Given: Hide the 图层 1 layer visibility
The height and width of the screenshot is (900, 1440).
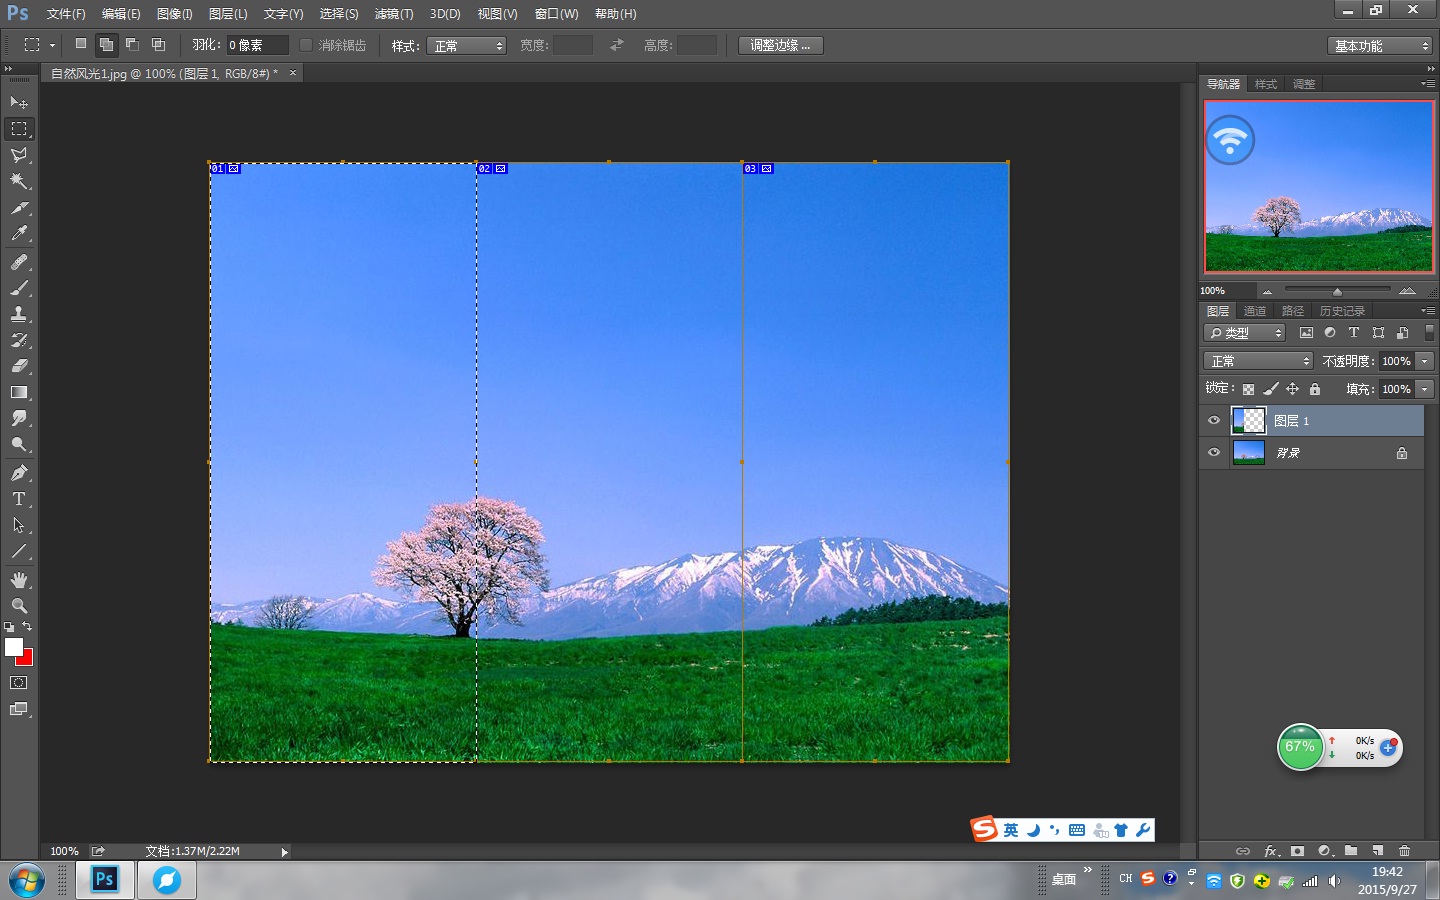Looking at the screenshot, I should click(1214, 421).
